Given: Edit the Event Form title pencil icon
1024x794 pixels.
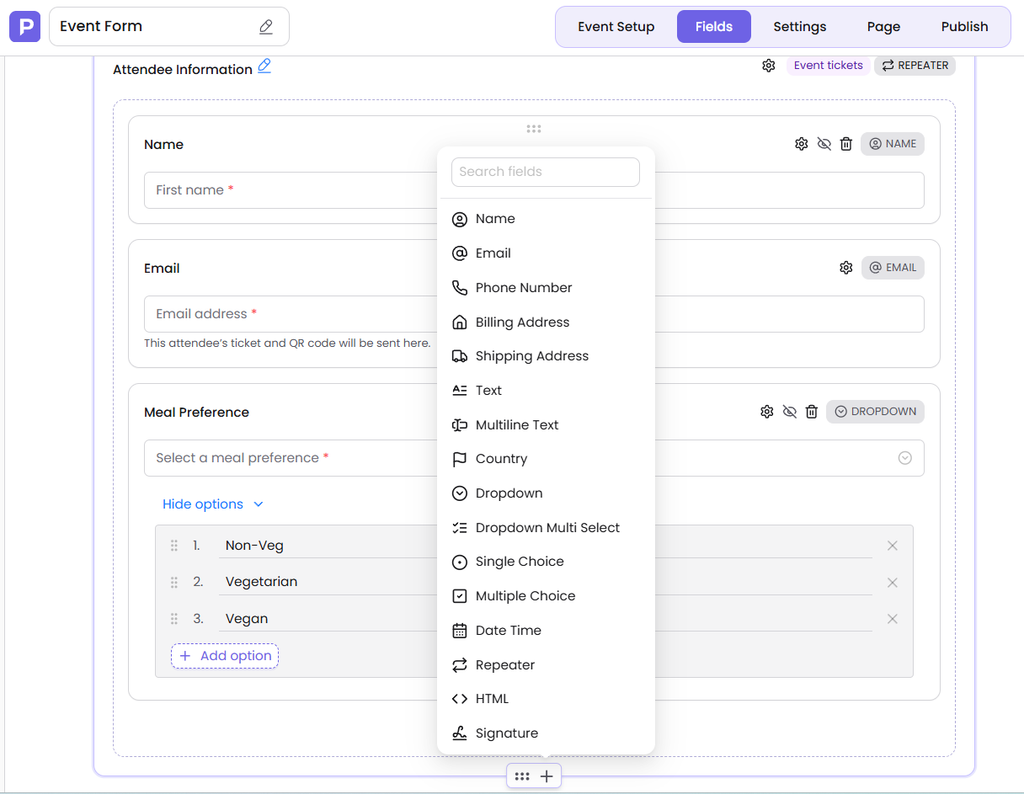Looking at the screenshot, I should pos(266,27).
